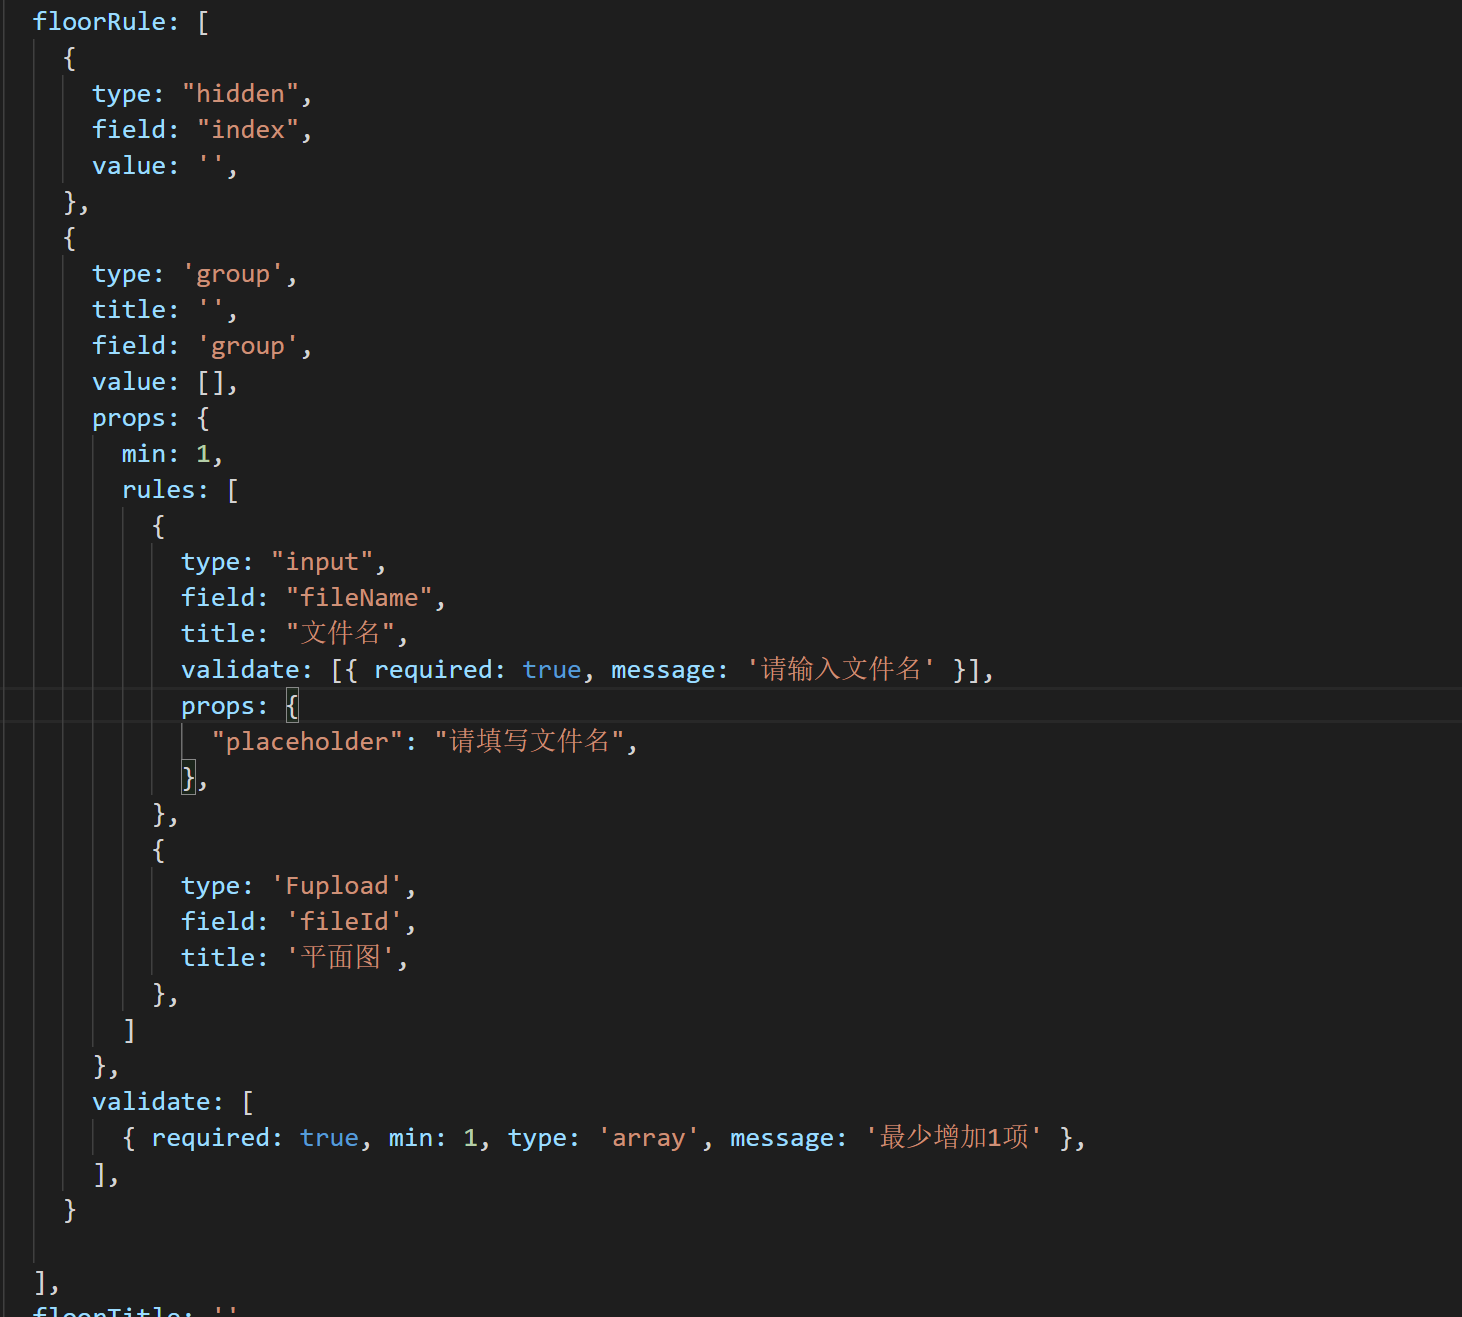
Task: Select the title '平面图'
Action: (340, 956)
